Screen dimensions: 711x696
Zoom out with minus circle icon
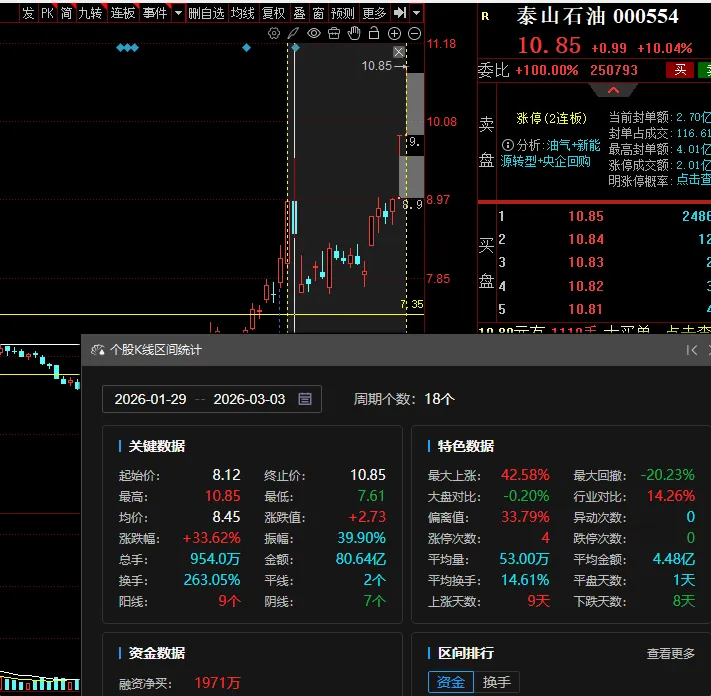(414, 33)
